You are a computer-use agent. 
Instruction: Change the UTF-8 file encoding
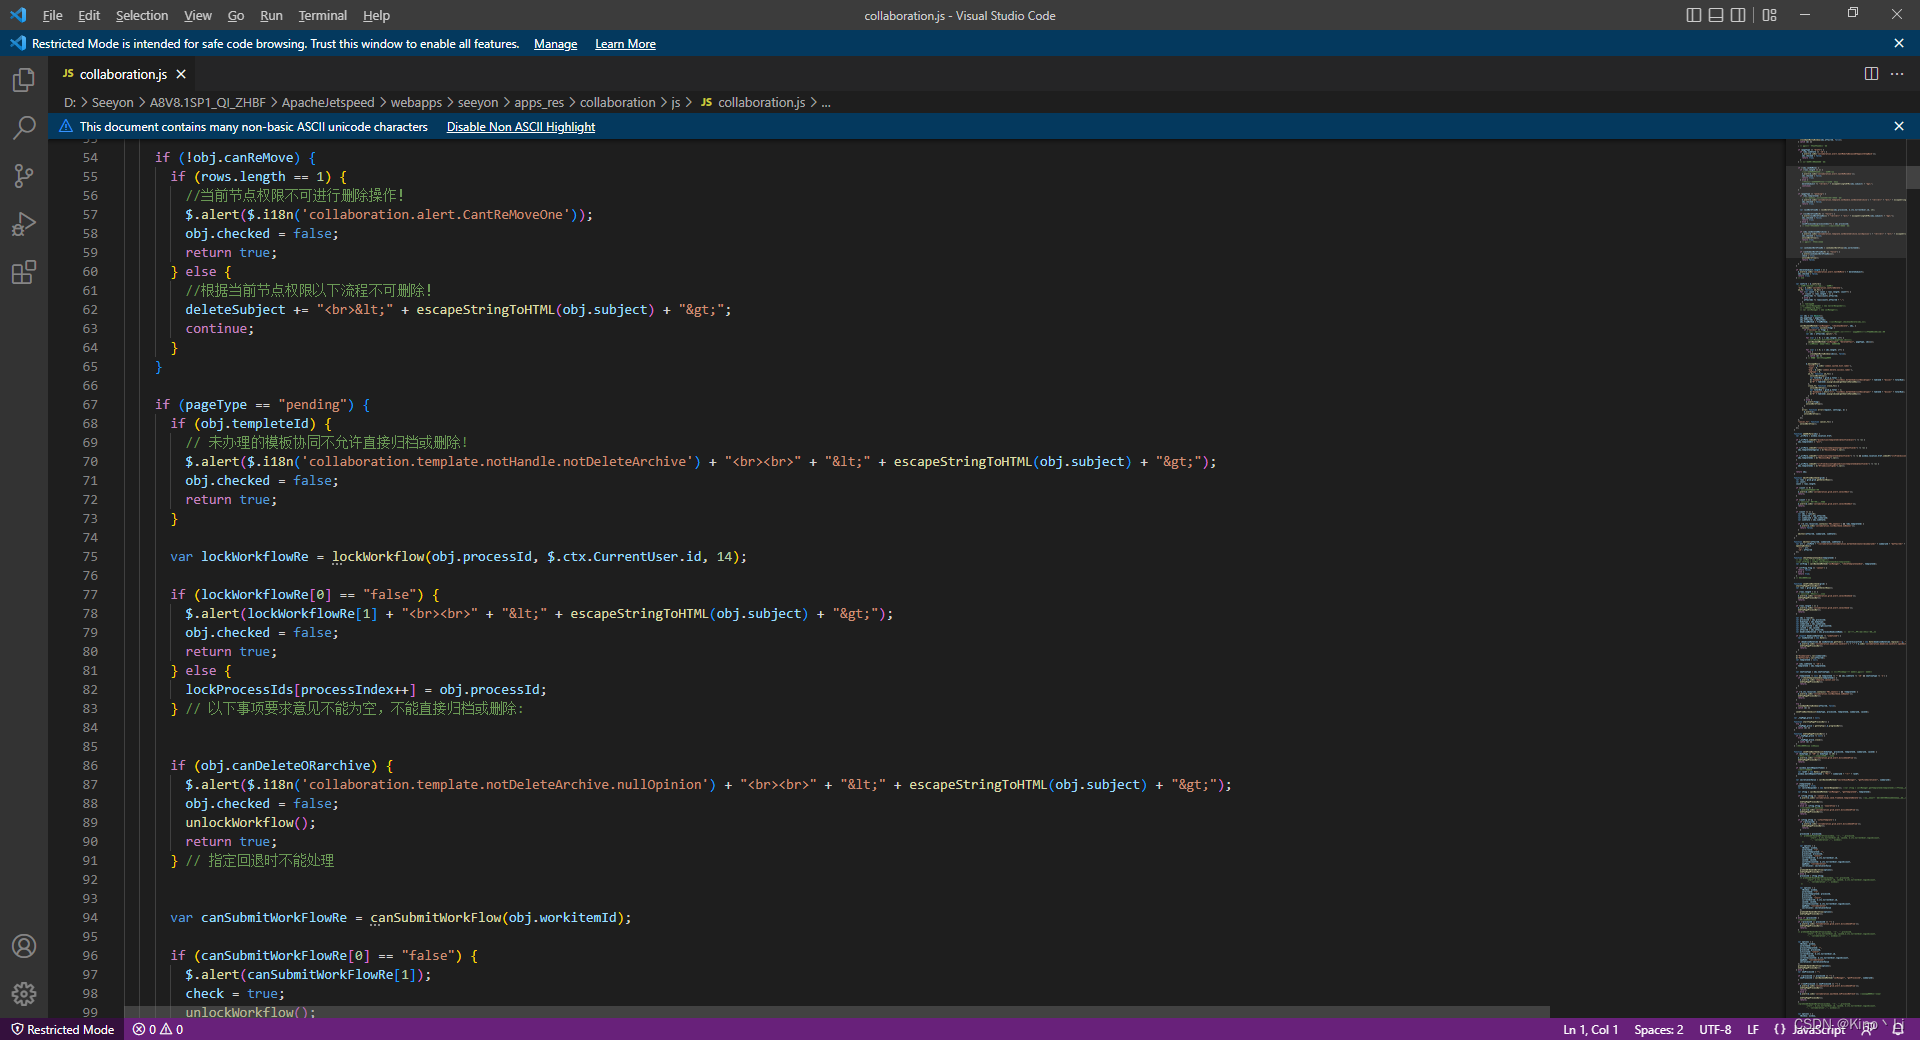[x=1715, y=1029]
